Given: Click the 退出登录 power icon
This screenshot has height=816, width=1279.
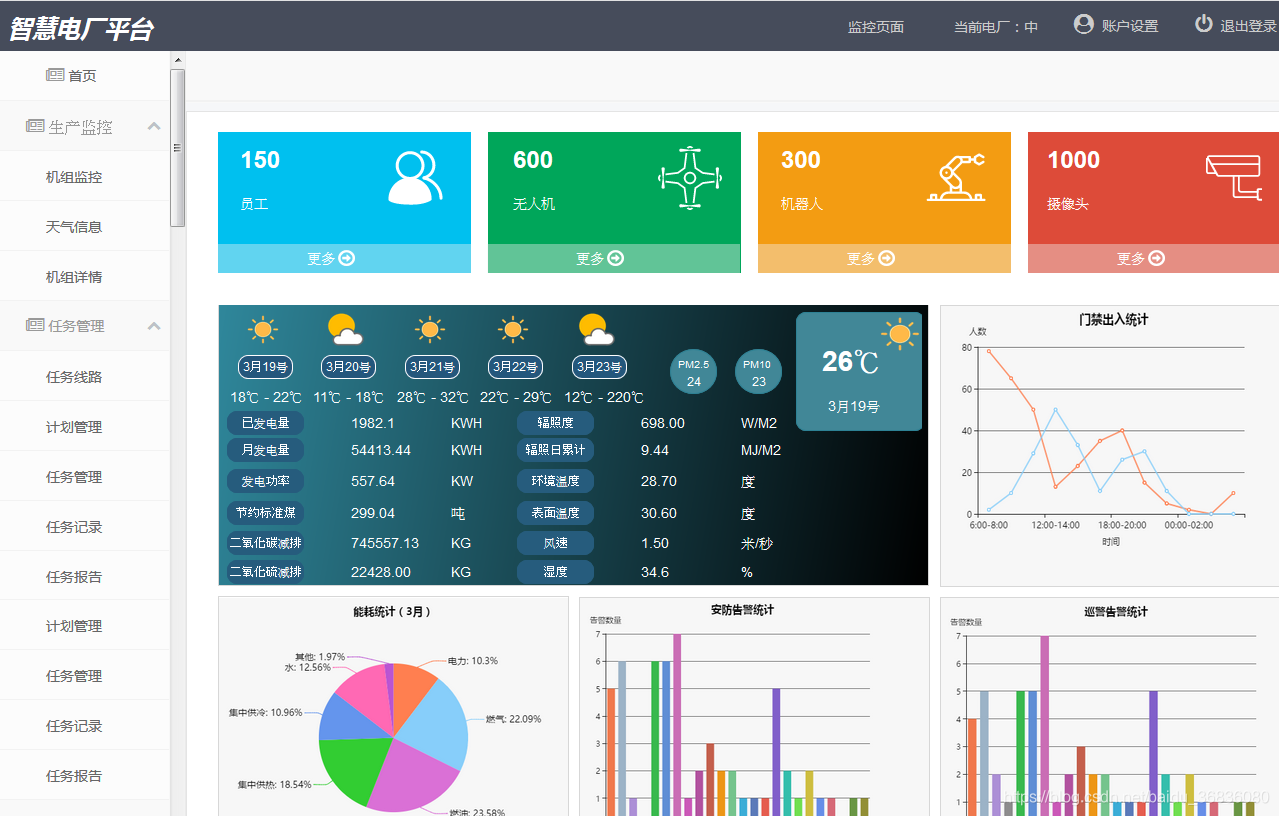Looking at the screenshot, I should point(1204,24).
